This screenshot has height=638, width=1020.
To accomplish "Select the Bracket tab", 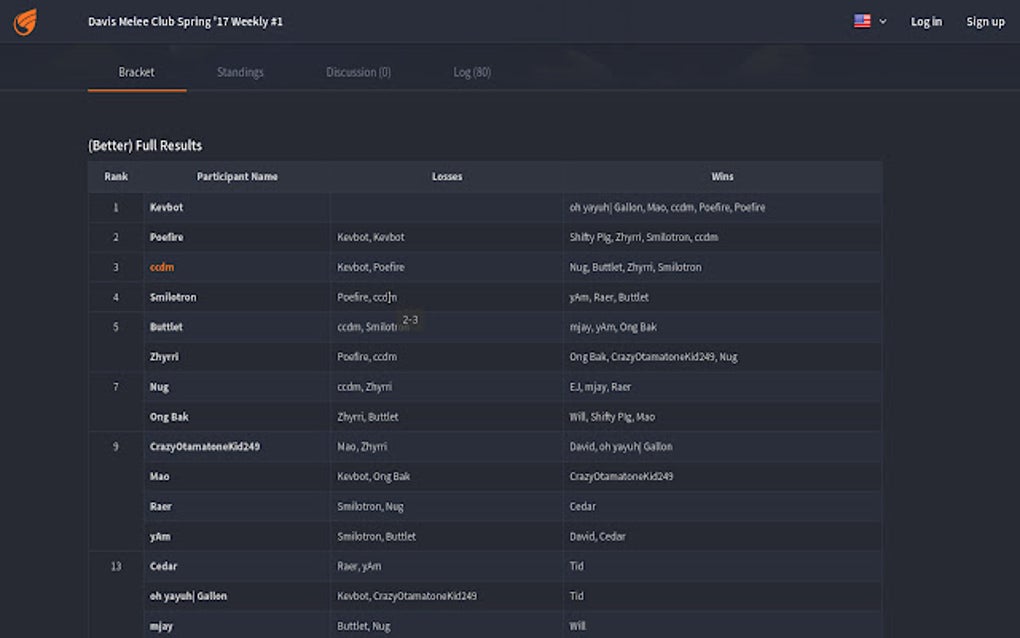I will click(136, 71).
